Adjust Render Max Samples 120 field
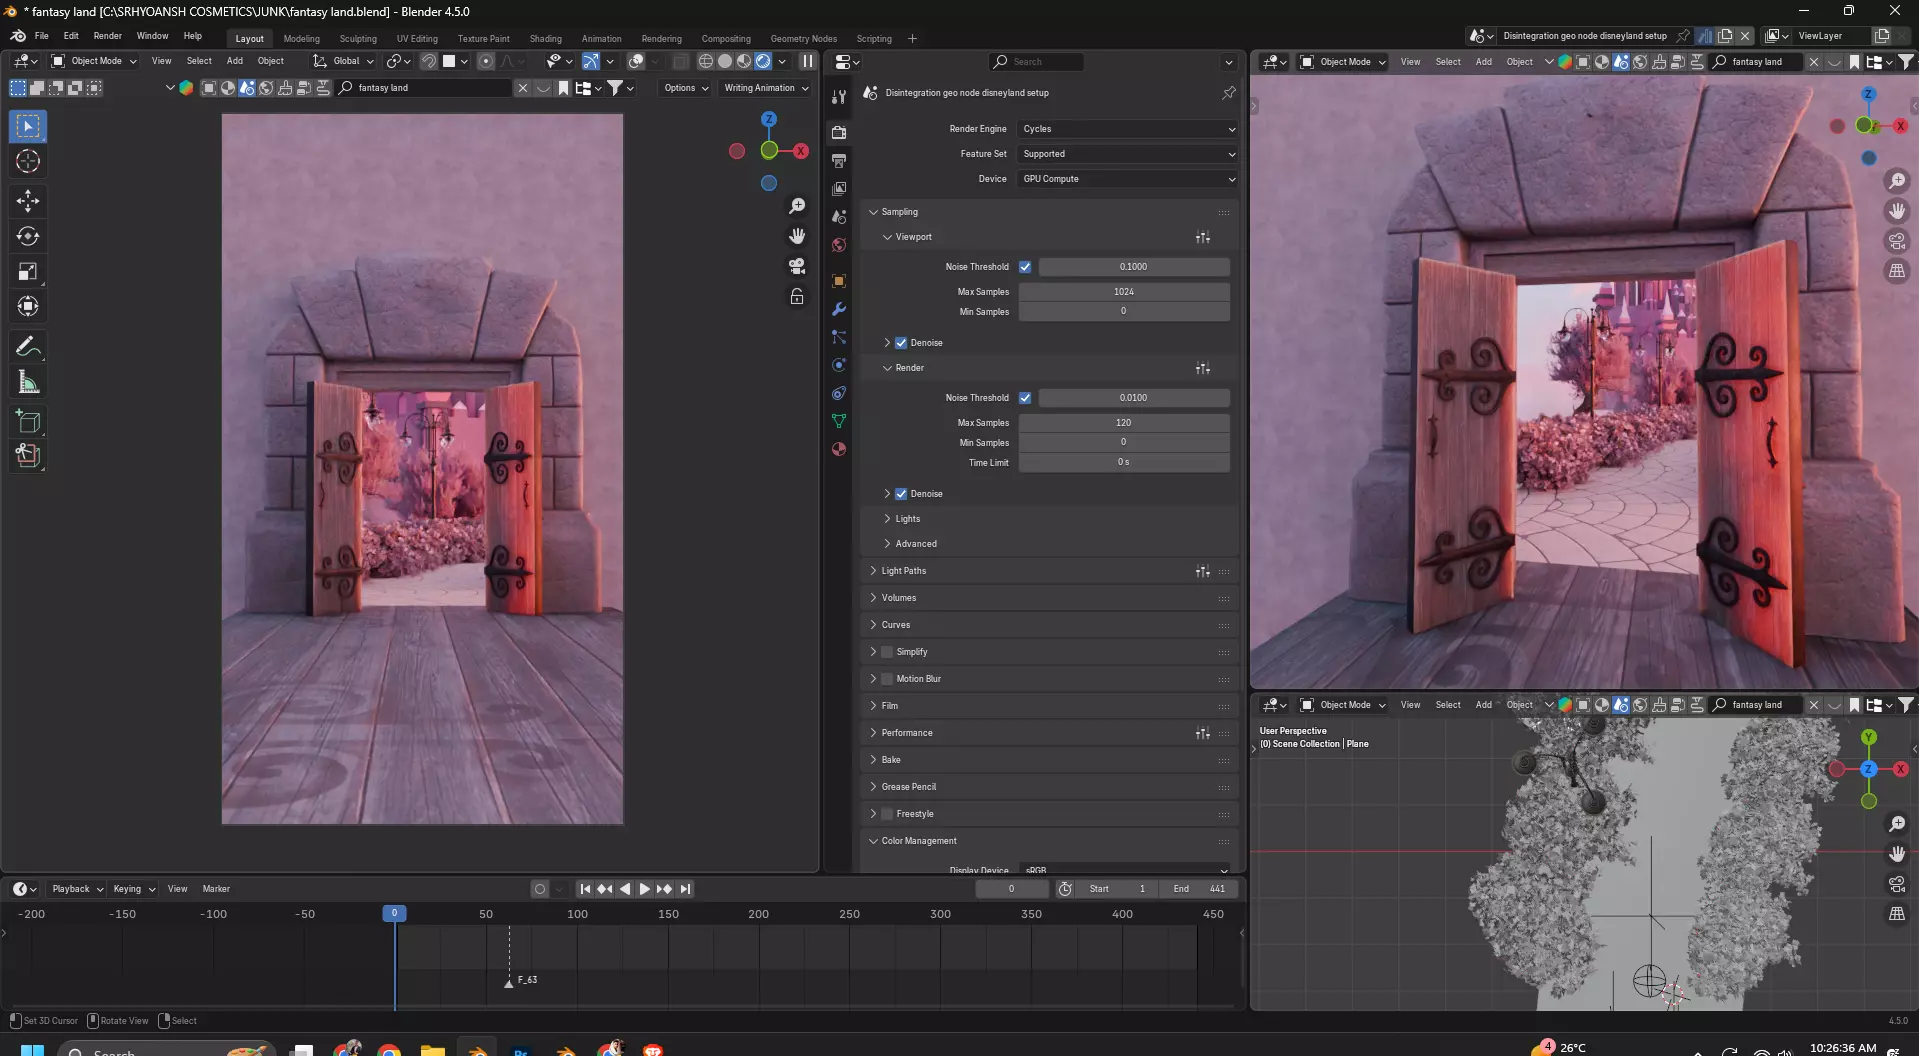The image size is (1919, 1056). pos(1124,423)
